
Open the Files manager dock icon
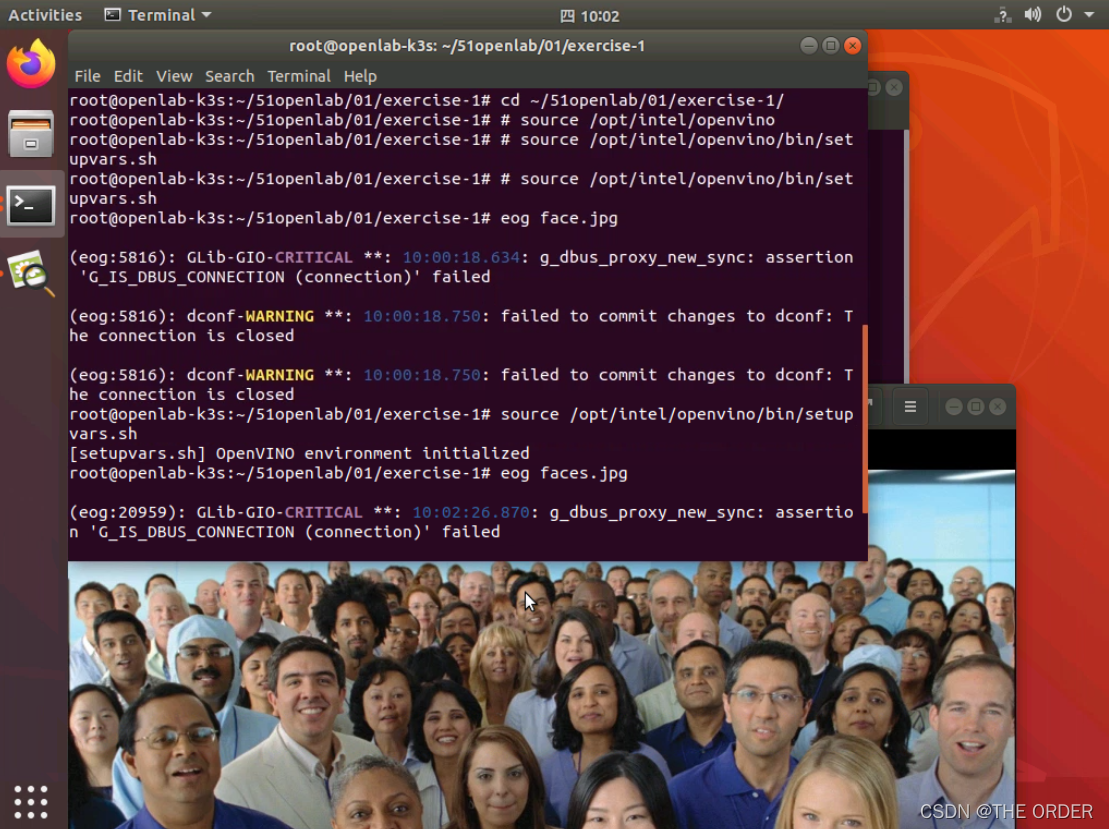[x=30, y=134]
